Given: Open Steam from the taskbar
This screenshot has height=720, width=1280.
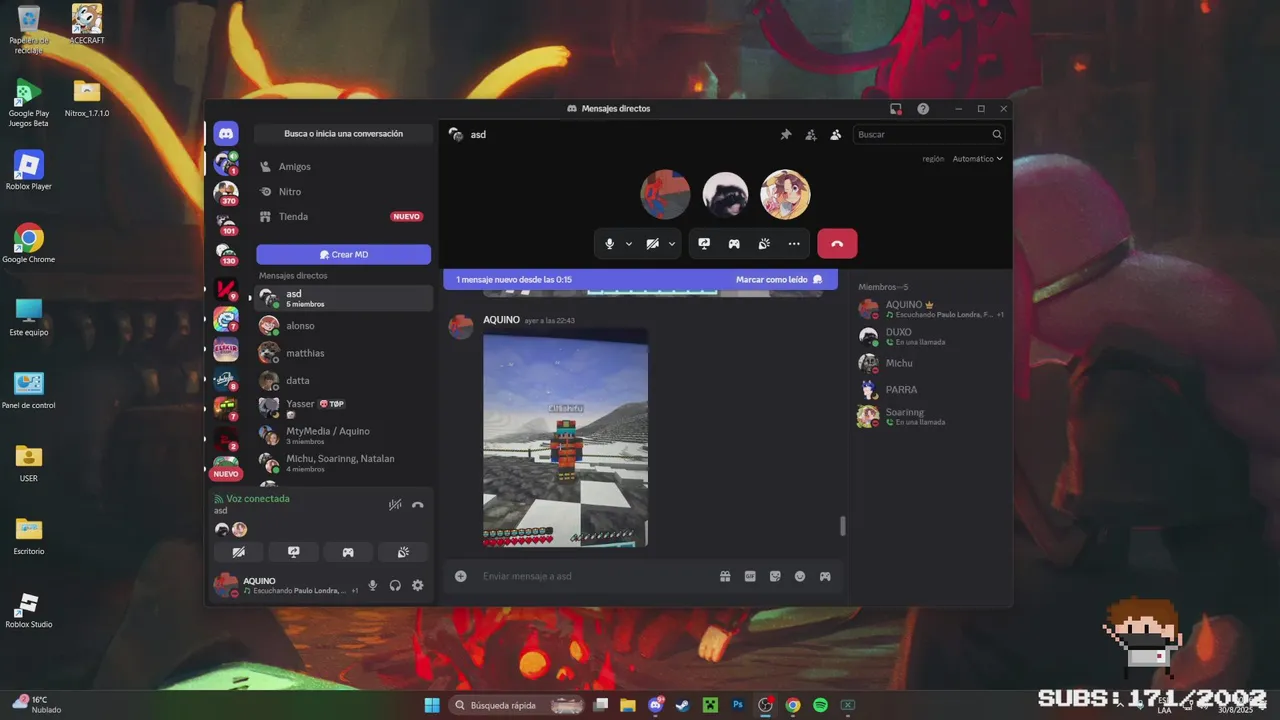Looking at the screenshot, I should 683,705.
